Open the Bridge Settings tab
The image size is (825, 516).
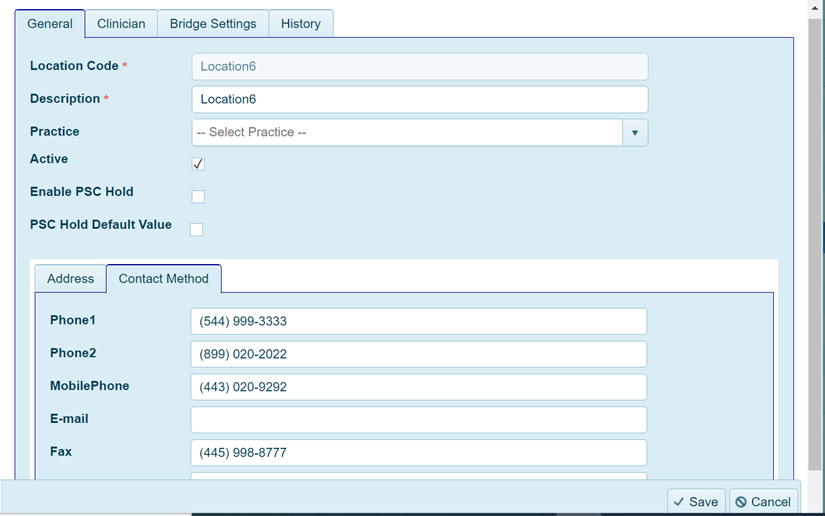point(213,24)
